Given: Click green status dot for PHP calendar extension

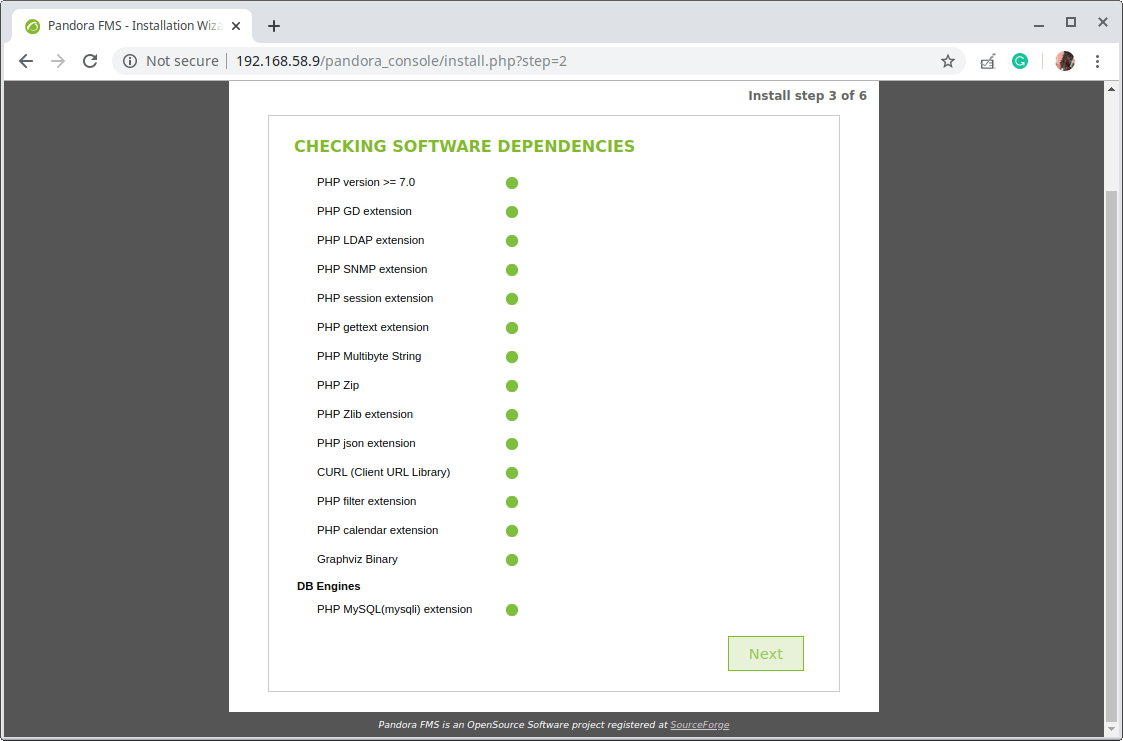Looking at the screenshot, I should [x=511, y=531].
